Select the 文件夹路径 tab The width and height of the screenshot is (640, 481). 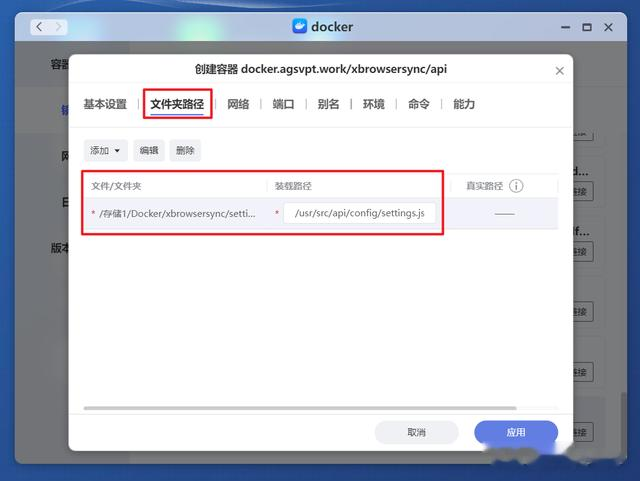tap(177, 104)
